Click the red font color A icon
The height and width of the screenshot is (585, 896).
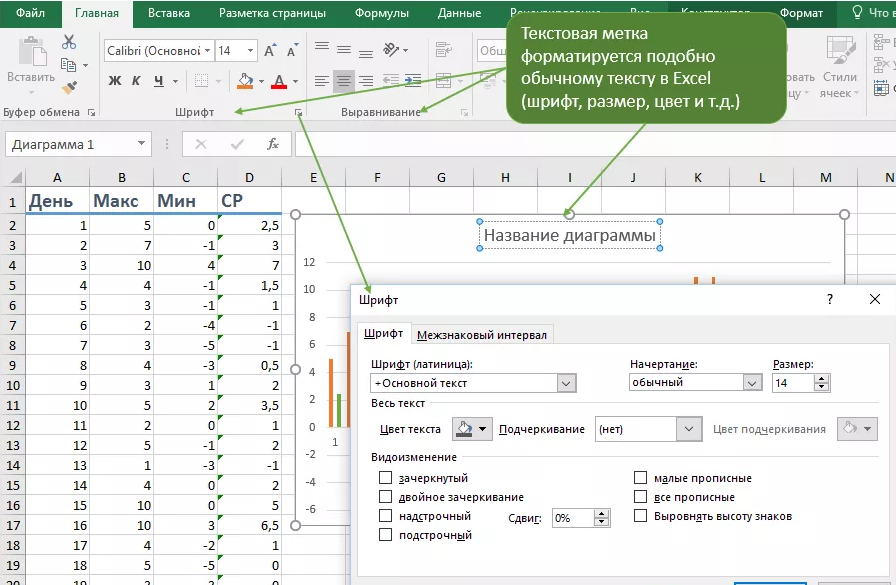(x=279, y=81)
